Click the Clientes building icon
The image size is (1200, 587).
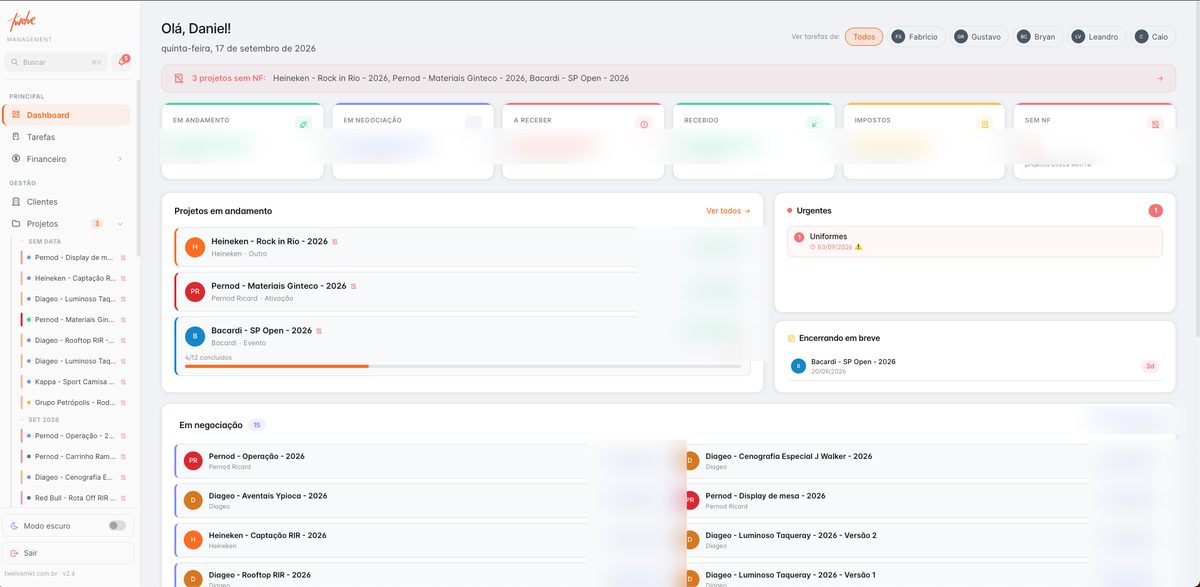tap(17, 202)
